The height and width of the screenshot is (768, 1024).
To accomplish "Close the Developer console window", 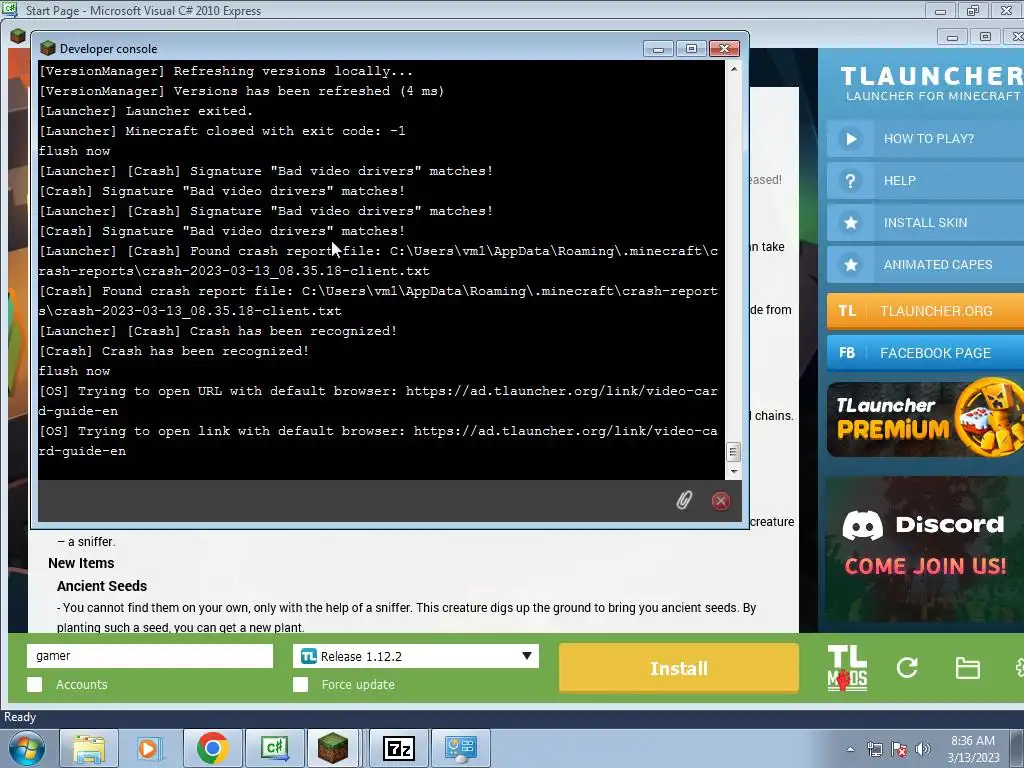I will (724, 49).
